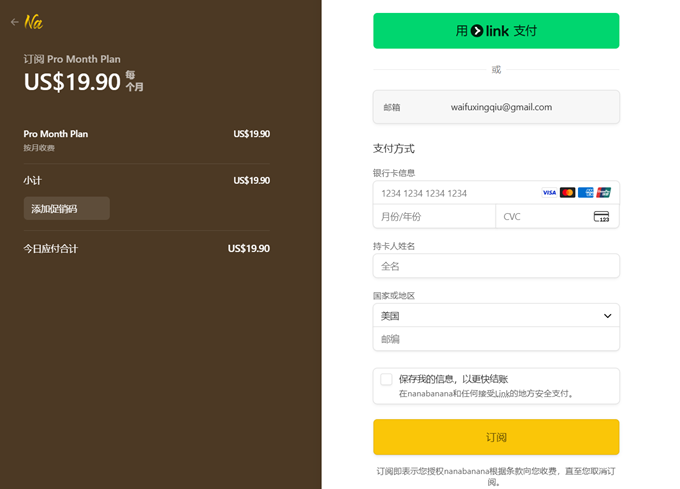The image size is (680, 489).
Task: Click the American Express icon
Action: click(x=585, y=193)
